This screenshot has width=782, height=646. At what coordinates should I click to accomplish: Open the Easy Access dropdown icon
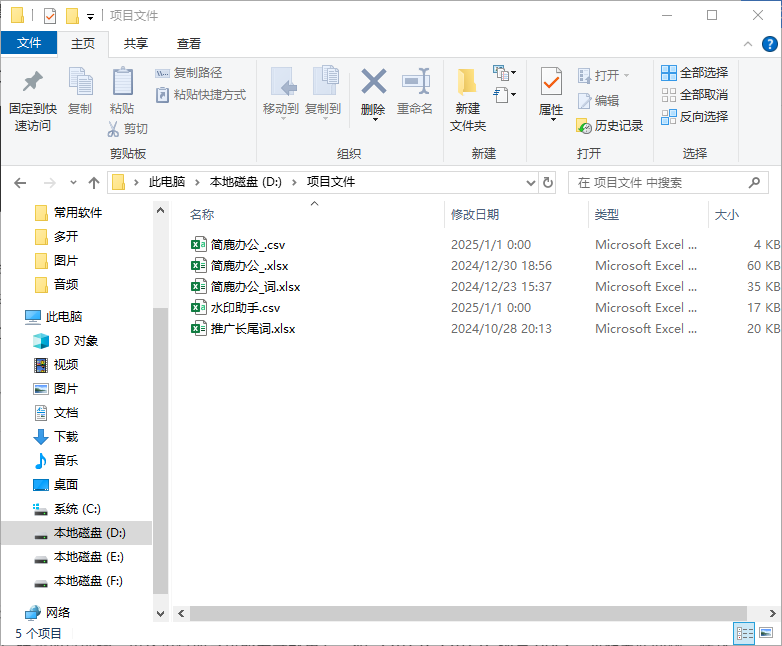pyautogui.click(x=505, y=95)
